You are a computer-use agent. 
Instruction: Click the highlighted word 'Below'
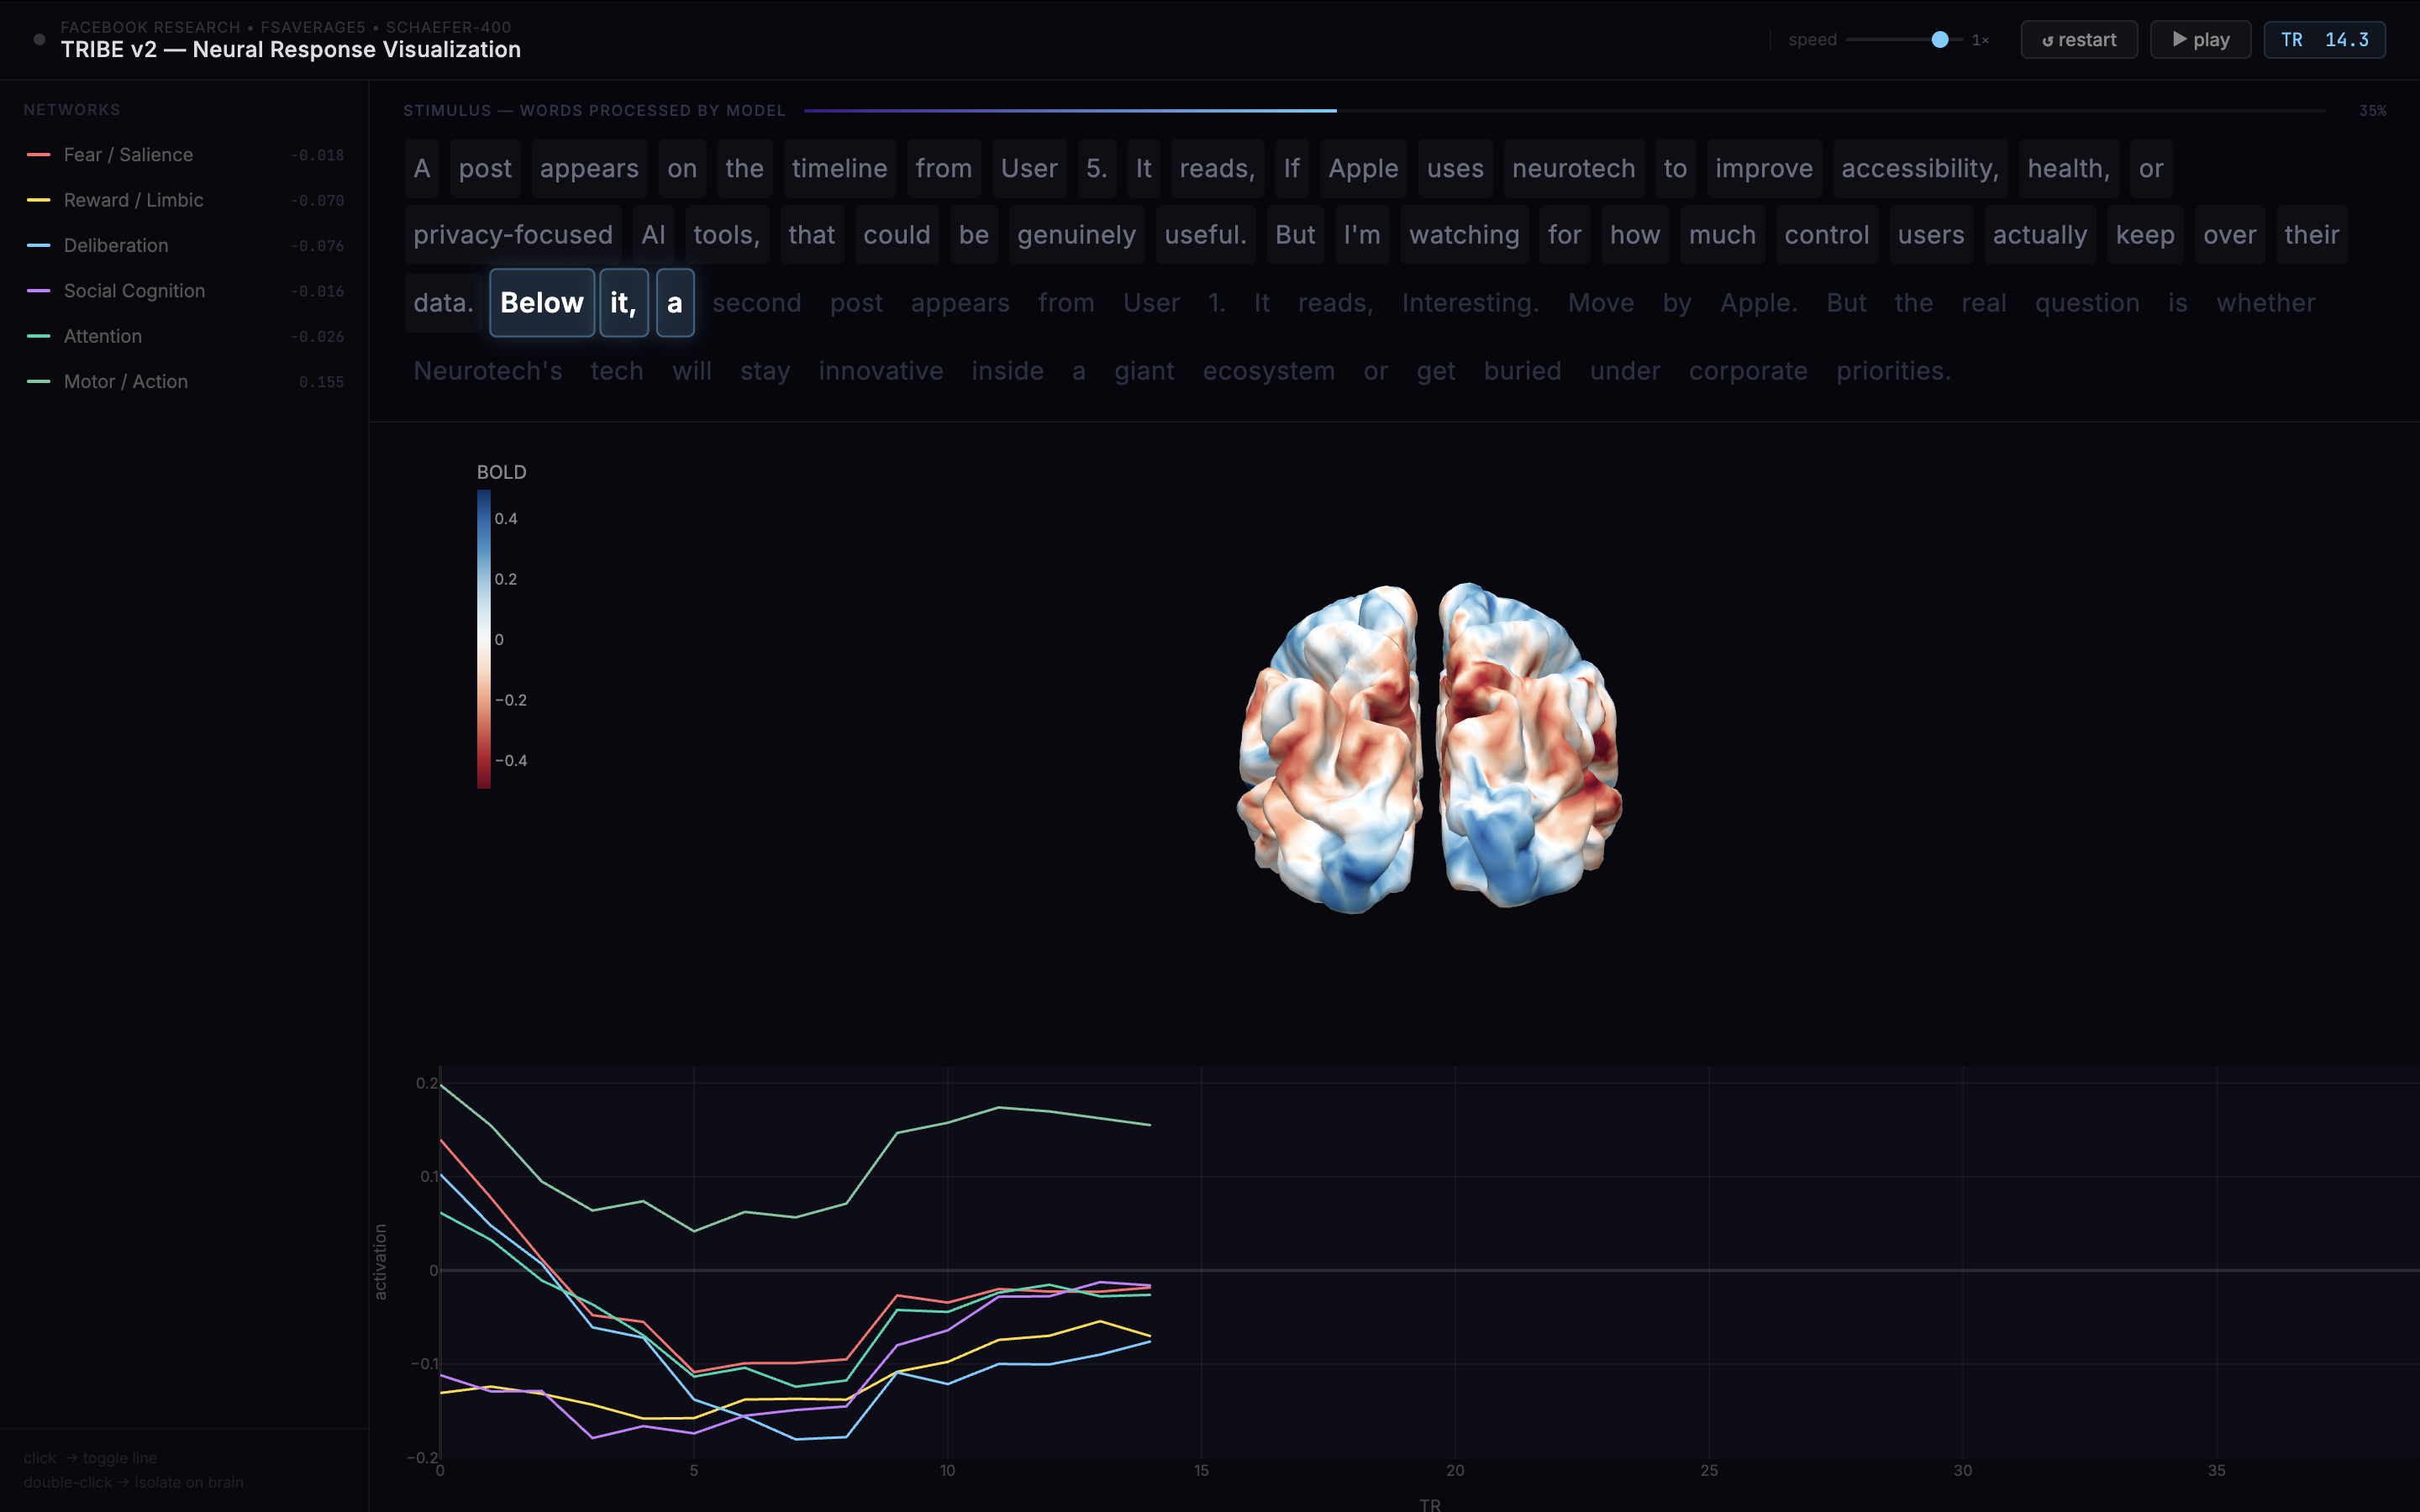tap(541, 303)
